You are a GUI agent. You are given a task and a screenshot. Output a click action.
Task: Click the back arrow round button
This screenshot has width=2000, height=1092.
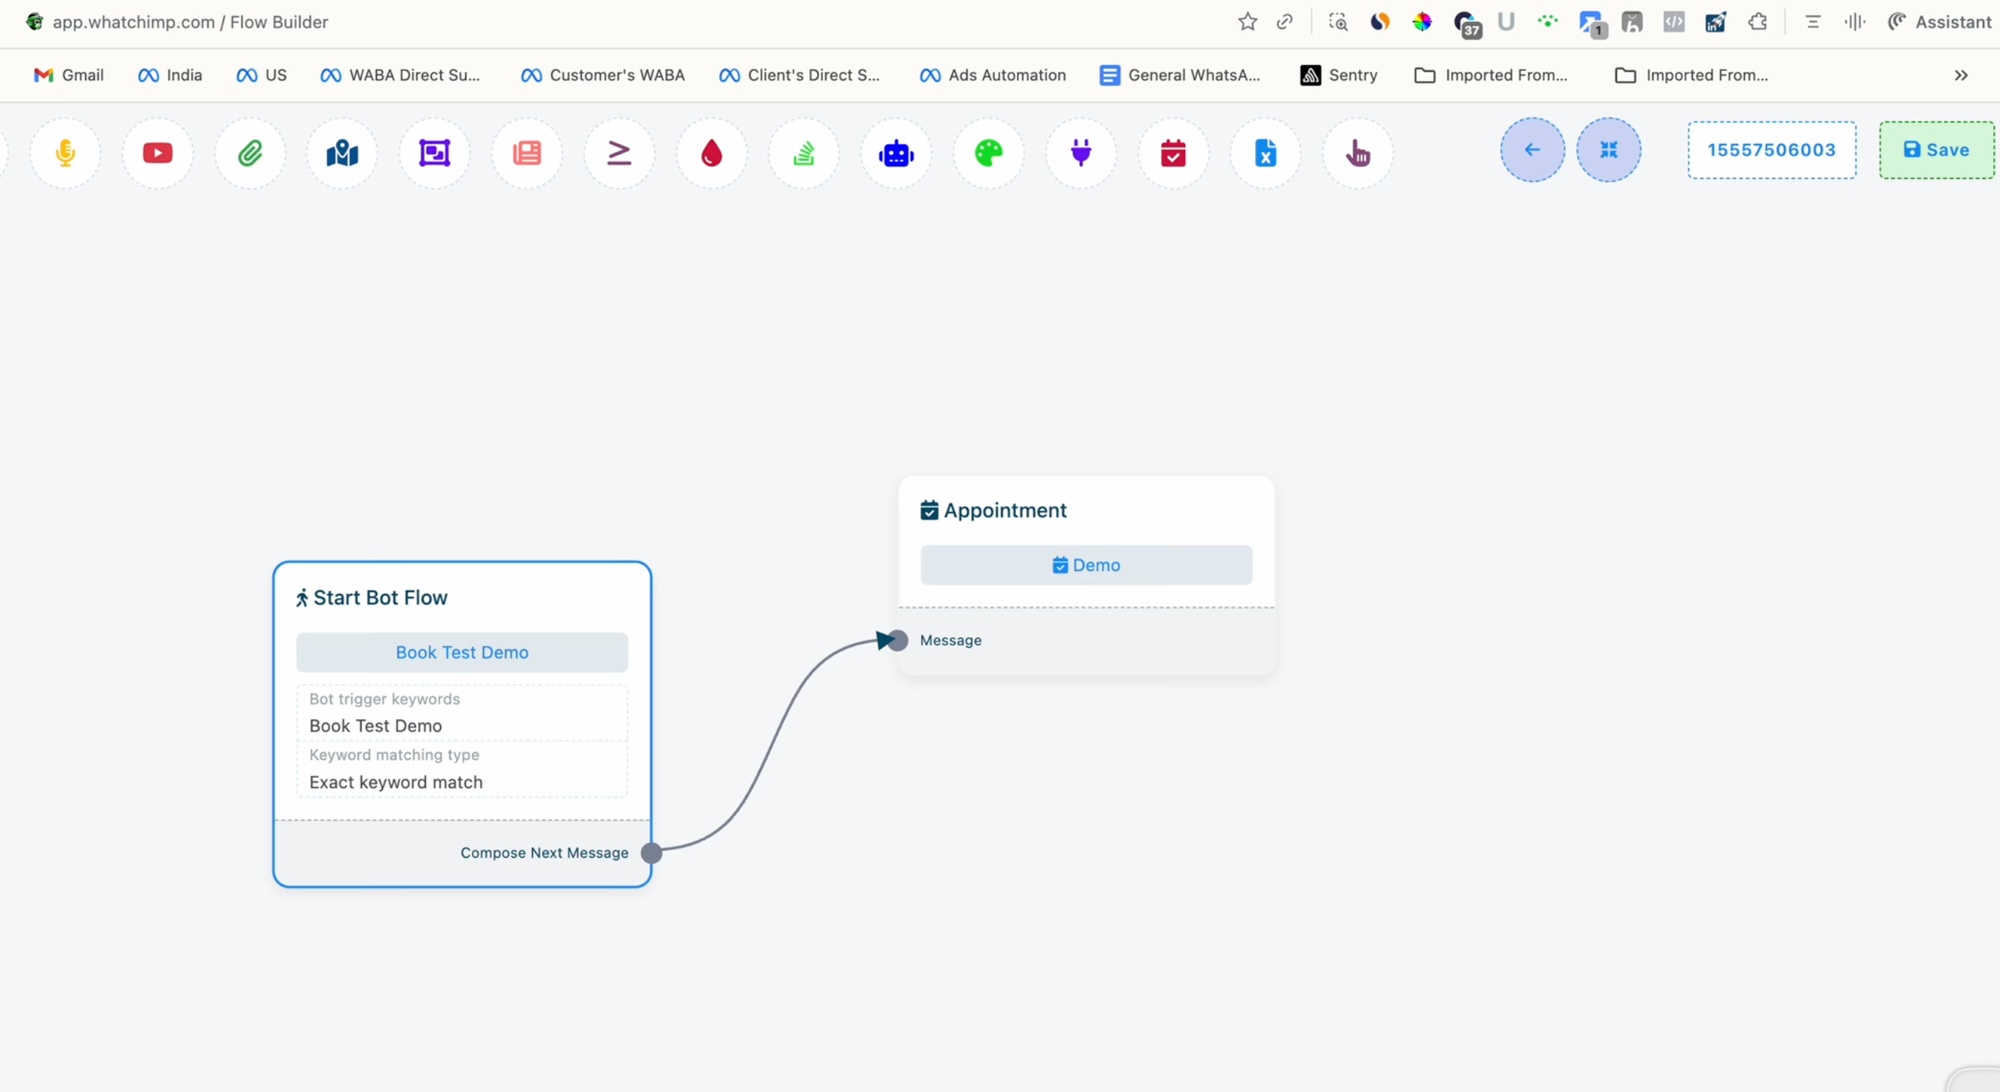pyautogui.click(x=1532, y=150)
